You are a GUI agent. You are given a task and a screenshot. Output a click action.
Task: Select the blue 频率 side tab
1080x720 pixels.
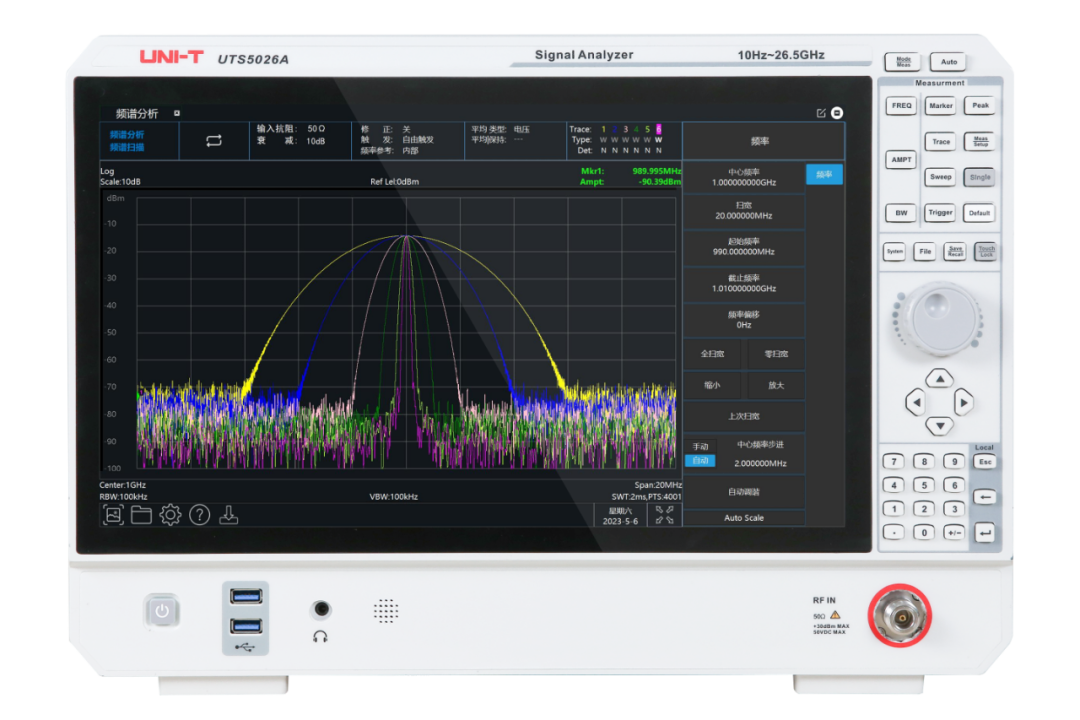pos(824,174)
